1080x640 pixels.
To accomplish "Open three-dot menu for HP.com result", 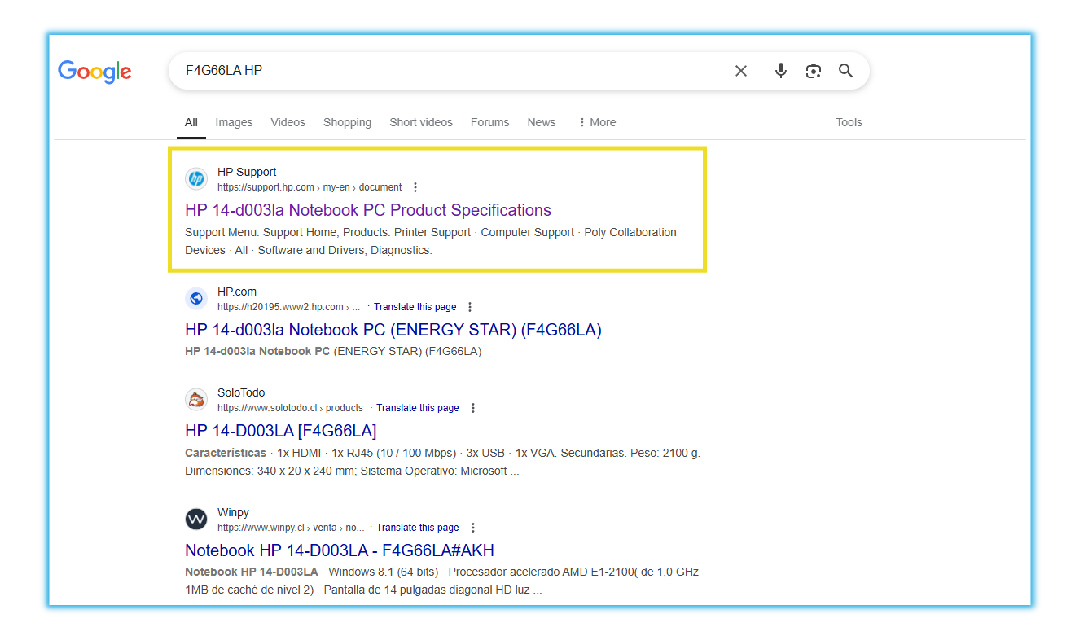I will click(470, 307).
